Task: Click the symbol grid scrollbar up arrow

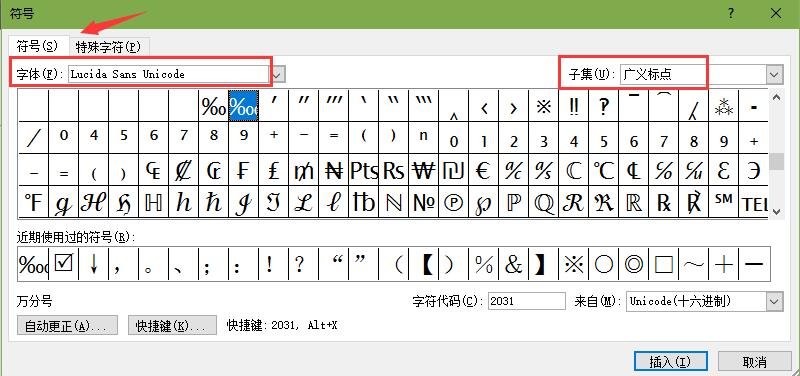Action: point(776,97)
